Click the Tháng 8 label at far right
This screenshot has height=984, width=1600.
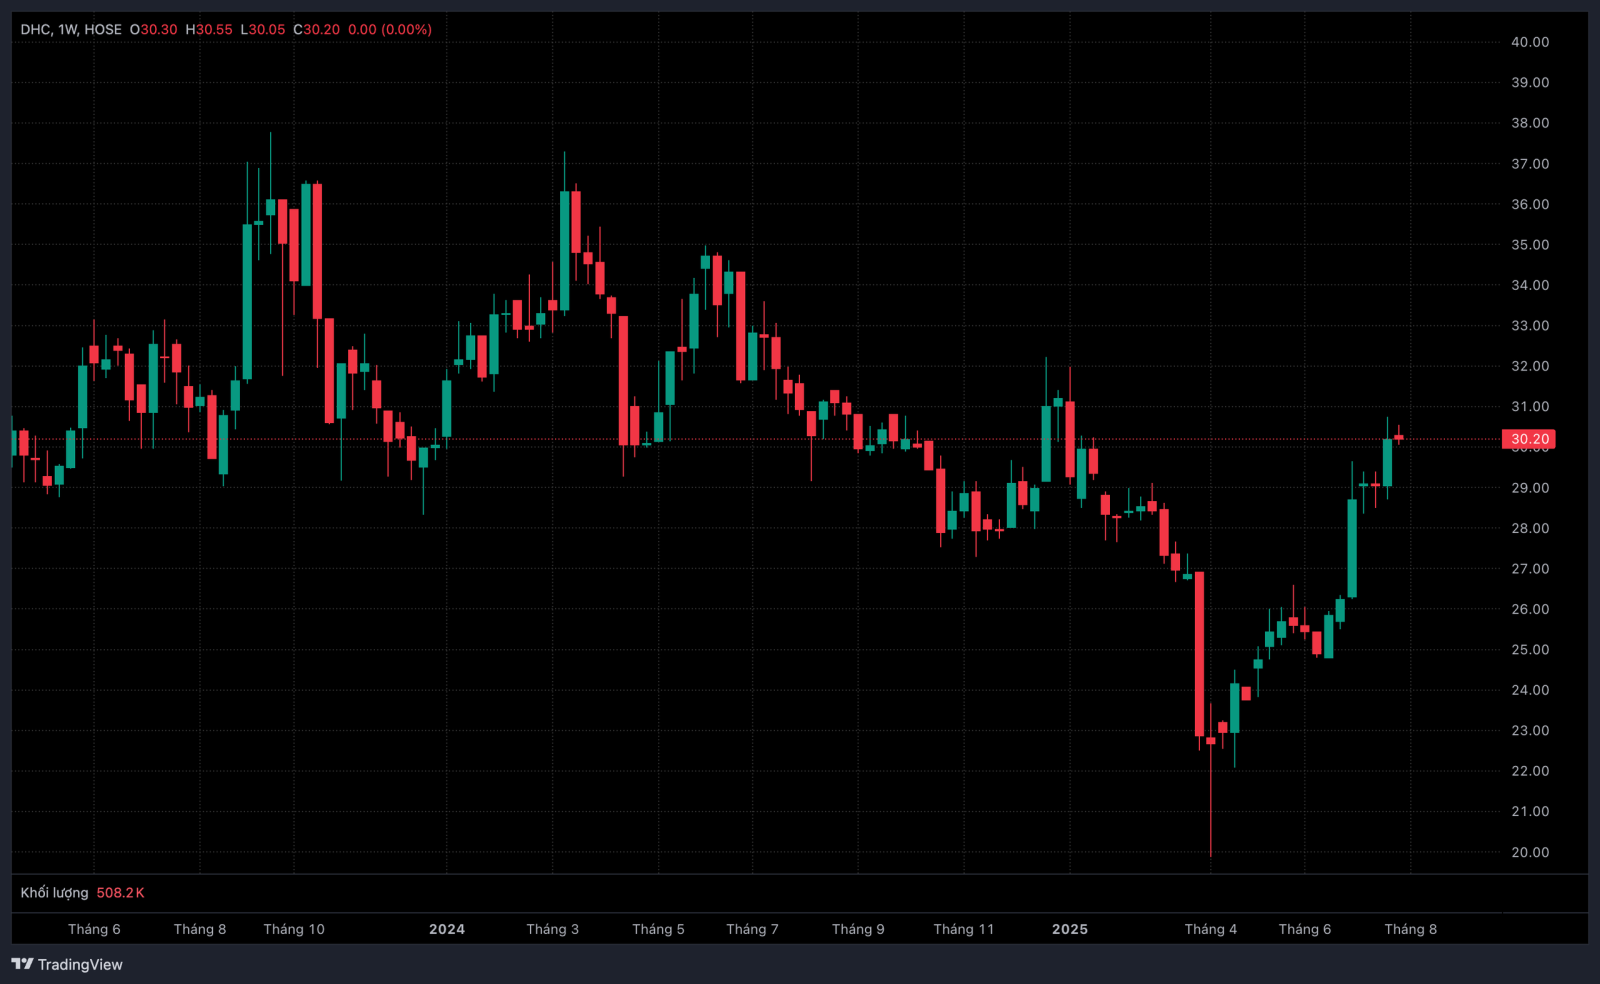pyautogui.click(x=1411, y=929)
